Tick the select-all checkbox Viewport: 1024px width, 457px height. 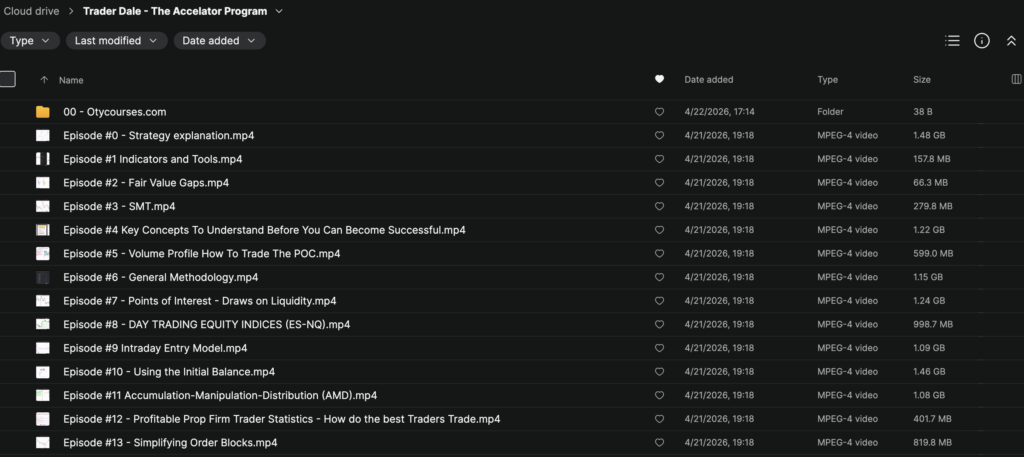point(8,80)
